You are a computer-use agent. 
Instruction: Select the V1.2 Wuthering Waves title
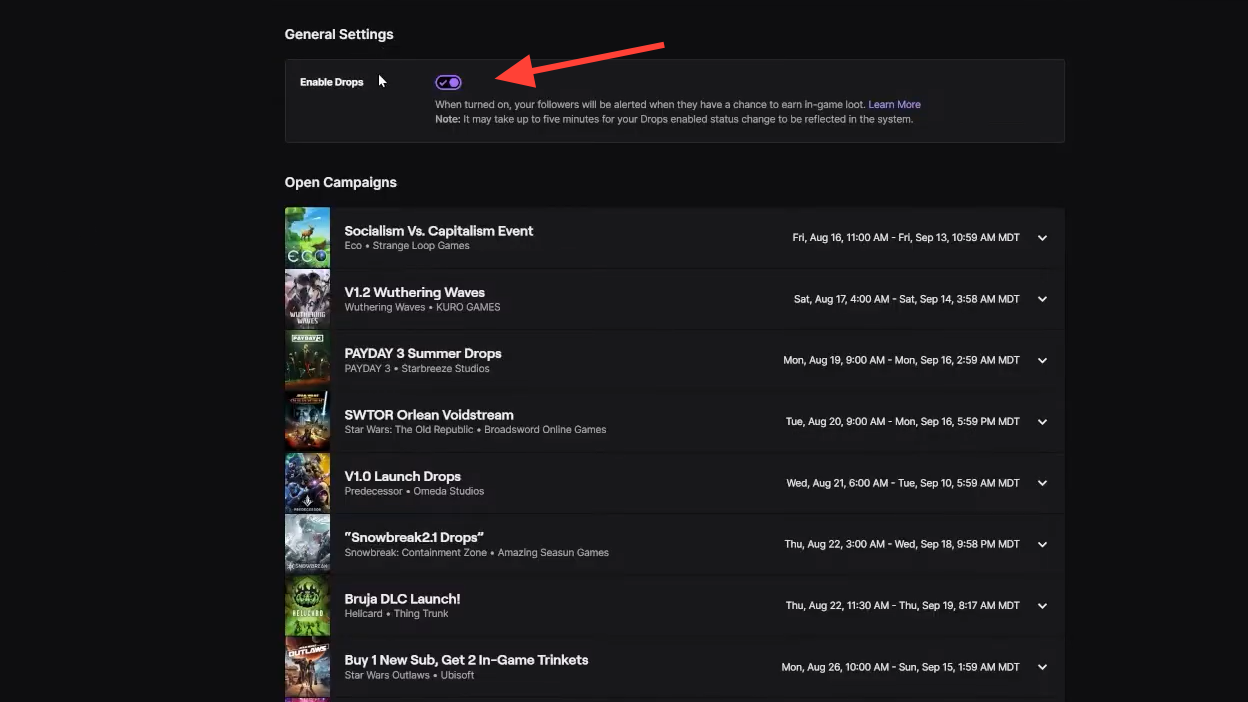click(x=415, y=292)
